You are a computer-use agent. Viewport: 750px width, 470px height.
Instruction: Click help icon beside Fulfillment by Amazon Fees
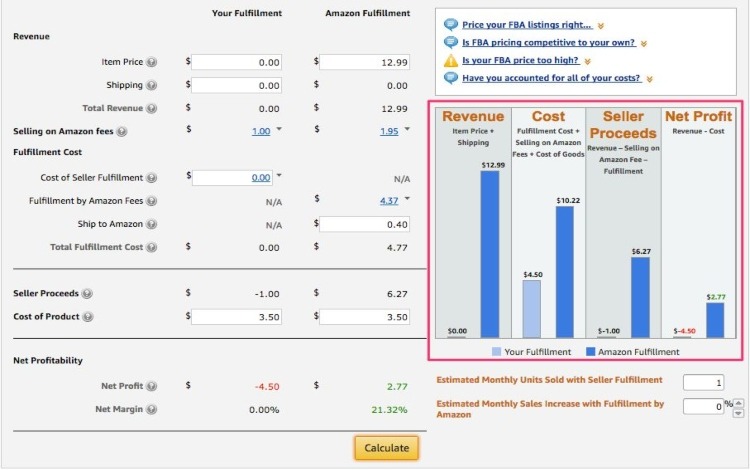152,201
